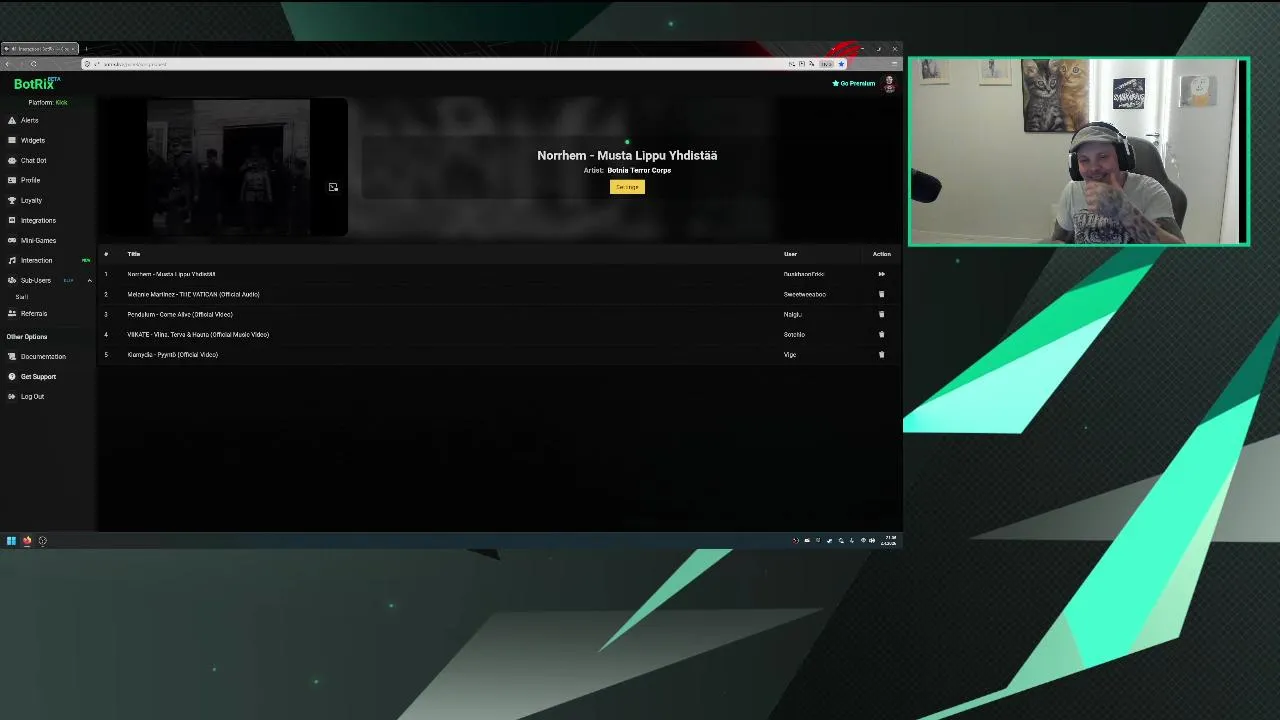Screen dimensions: 1280x720
Task: Click the yellow button under Artist name
Action: pos(627,187)
